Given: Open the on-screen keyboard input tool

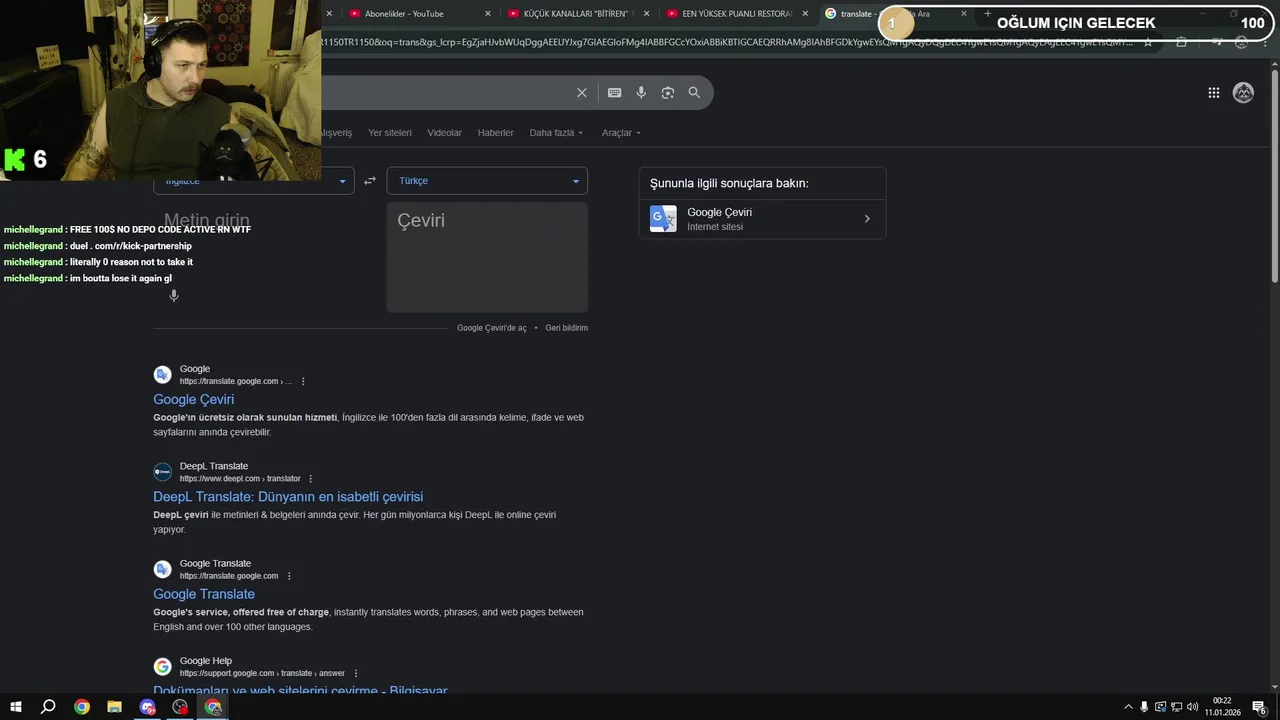Looking at the screenshot, I should point(614,92).
